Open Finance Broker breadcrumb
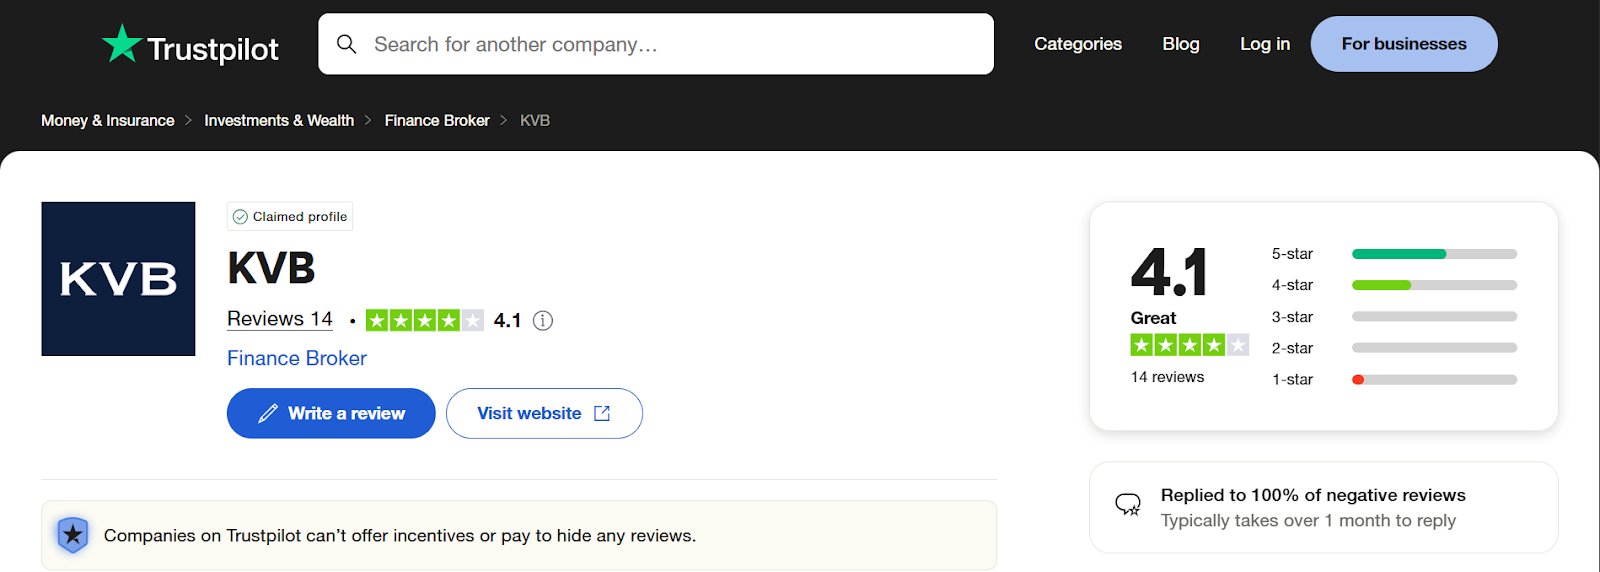Viewport: 1600px width, 572px height. click(x=437, y=120)
